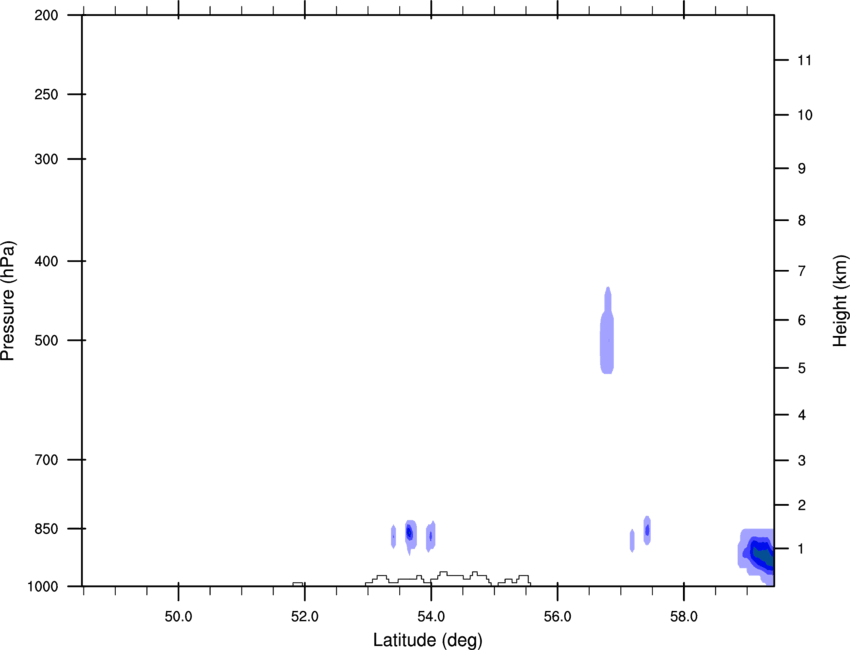The height and width of the screenshot is (650, 850).
Task: Select the 200 pressure tick label
Action: (47, 15)
